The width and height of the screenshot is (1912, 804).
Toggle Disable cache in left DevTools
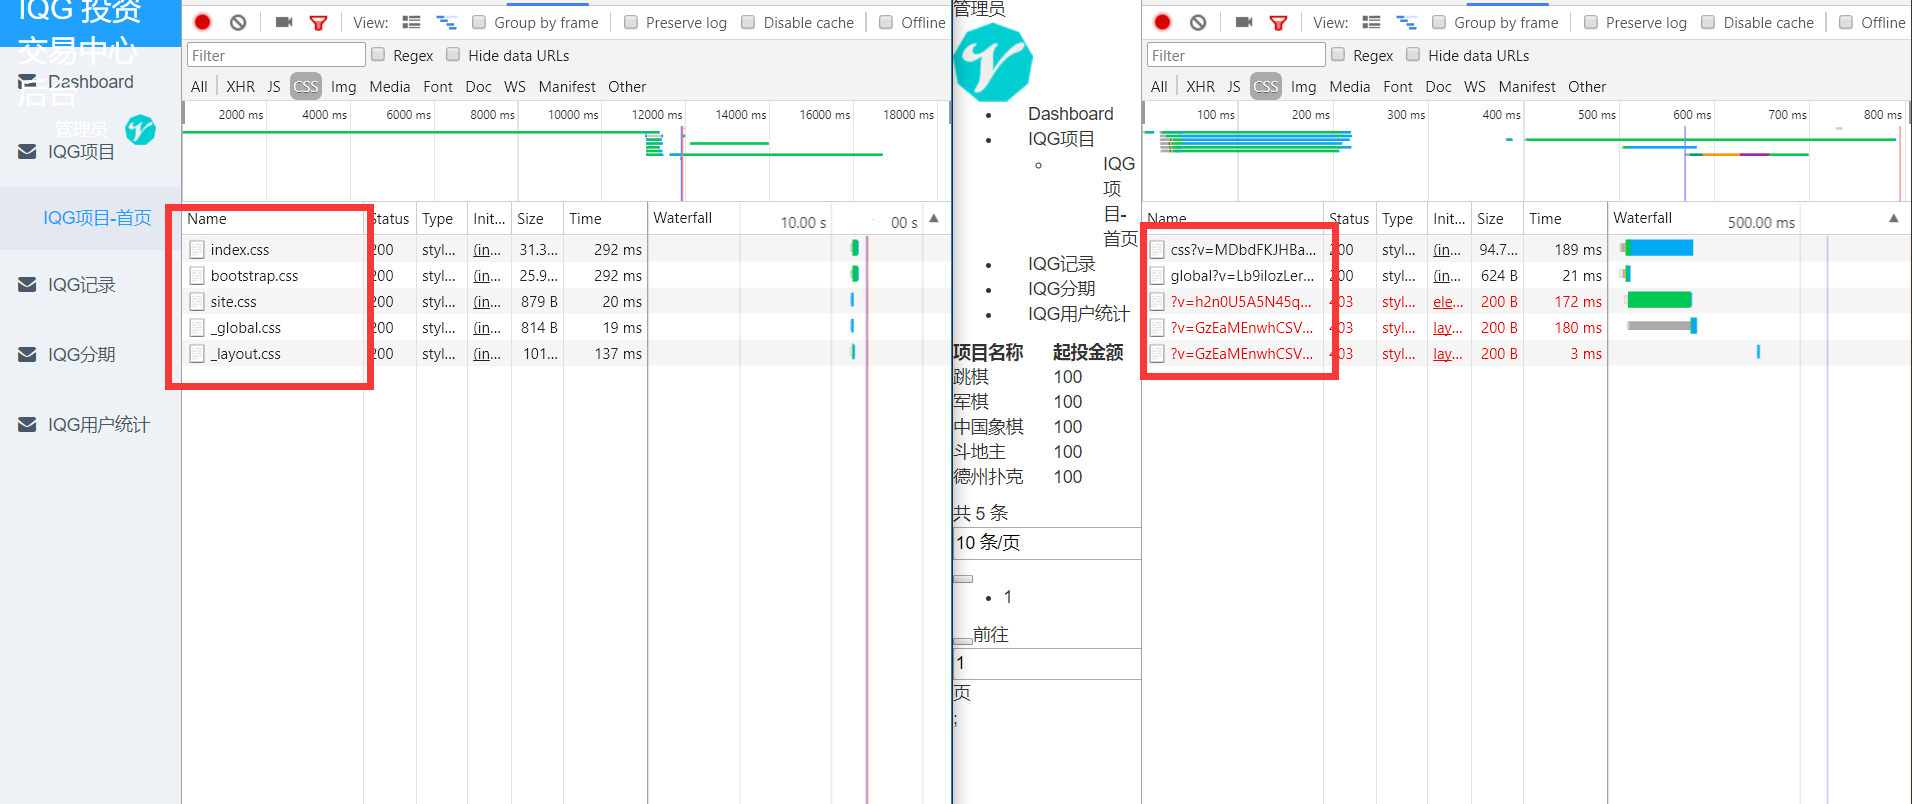(748, 22)
